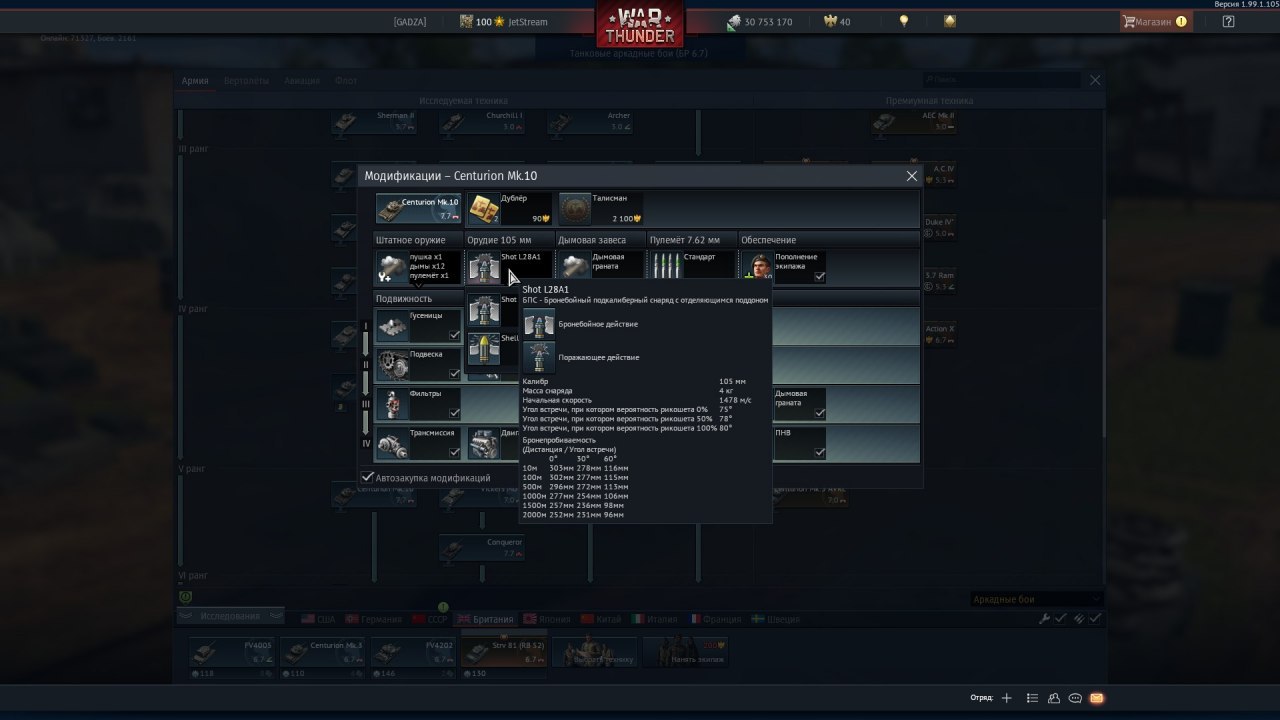Image resolution: width=1280 pixels, height=720 pixels.
Task: Open the help question mark icon
Action: 1228,21
